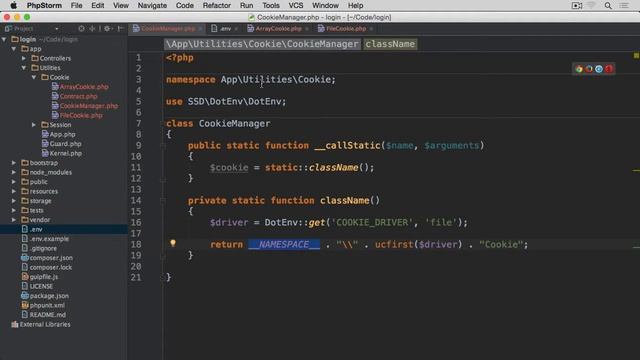Image resolution: width=640 pixels, height=360 pixels.
Task: Expand the storage folder
Action: point(14,201)
